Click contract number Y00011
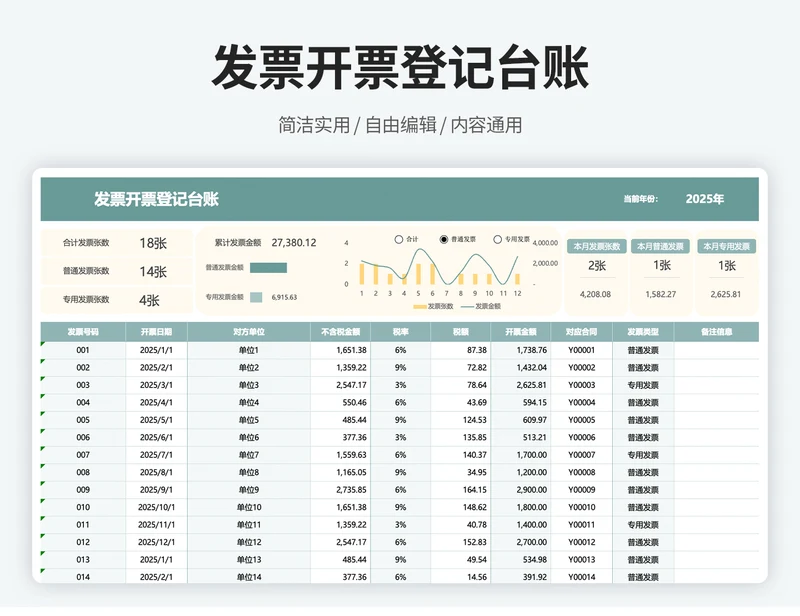Screen dimensions: 800x616 582,525
